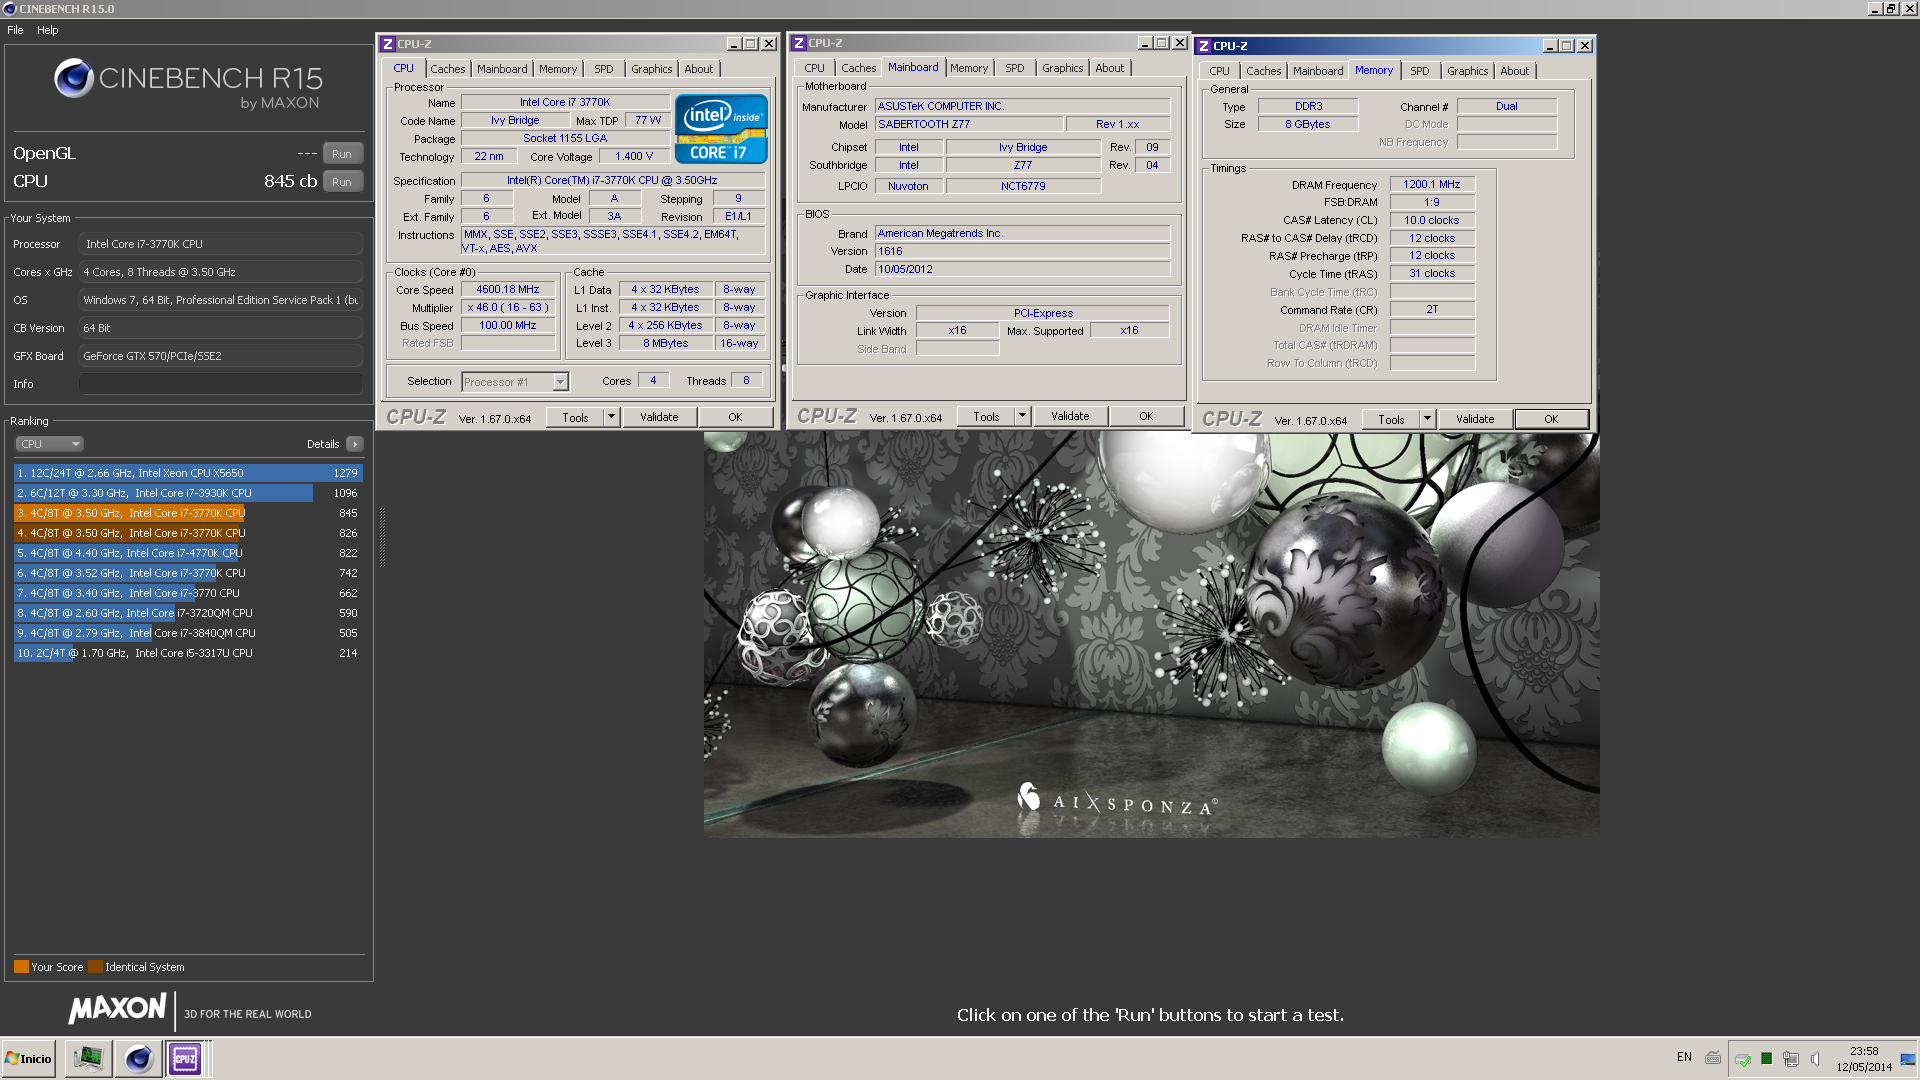Image resolution: width=1920 pixels, height=1080 pixels.
Task: Open the File menu
Action: (15, 30)
